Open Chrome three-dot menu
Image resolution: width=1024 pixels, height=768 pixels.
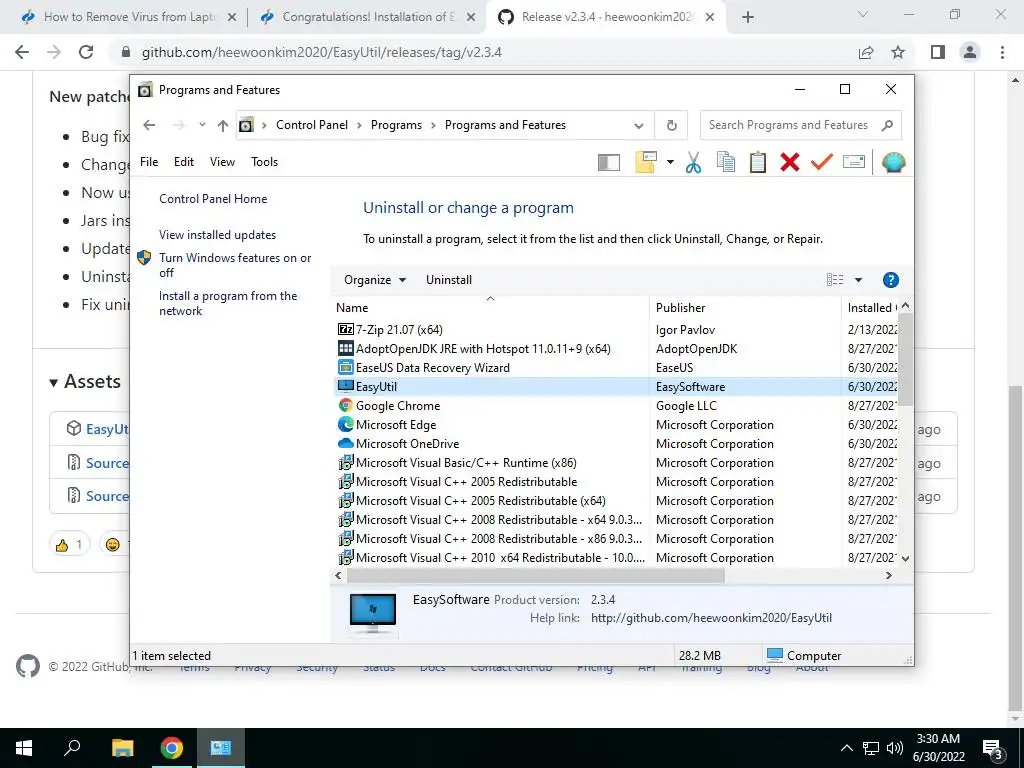point(1002,52)
